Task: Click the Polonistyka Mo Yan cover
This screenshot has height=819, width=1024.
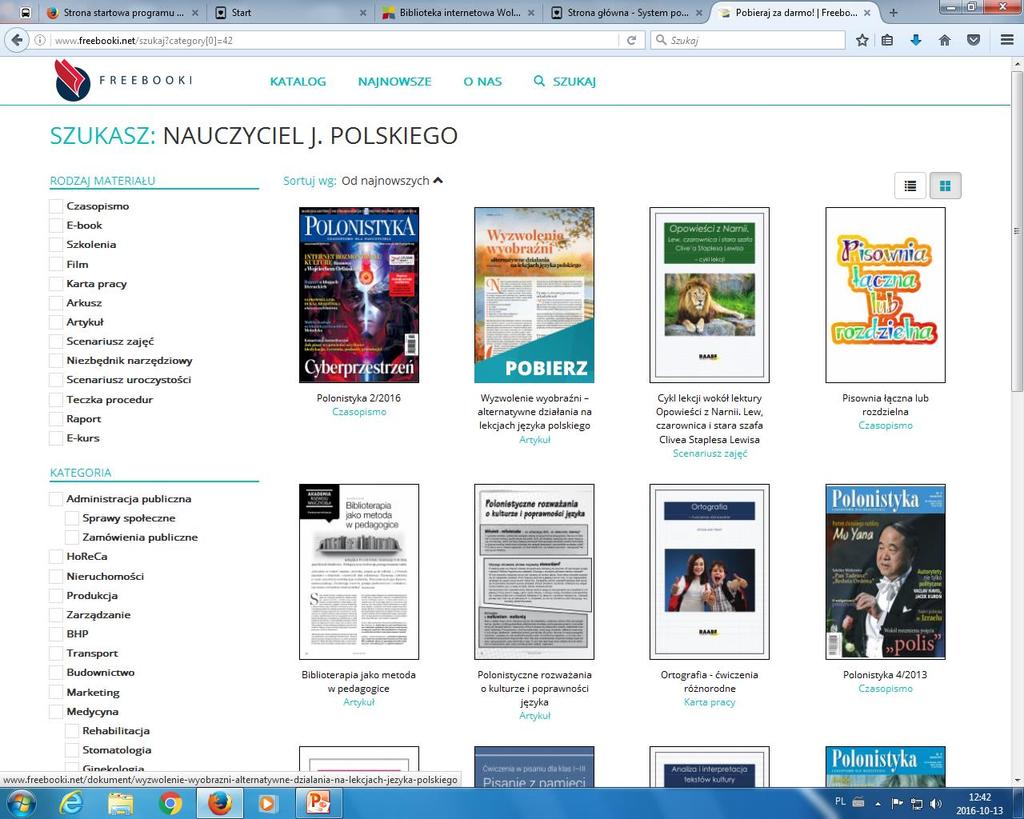Action: 885,572
